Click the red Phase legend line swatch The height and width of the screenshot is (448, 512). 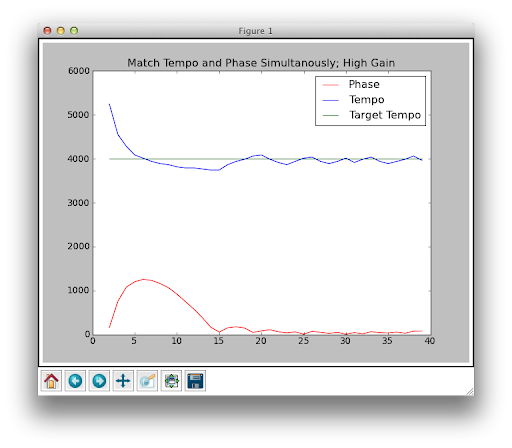coord(331,85)
